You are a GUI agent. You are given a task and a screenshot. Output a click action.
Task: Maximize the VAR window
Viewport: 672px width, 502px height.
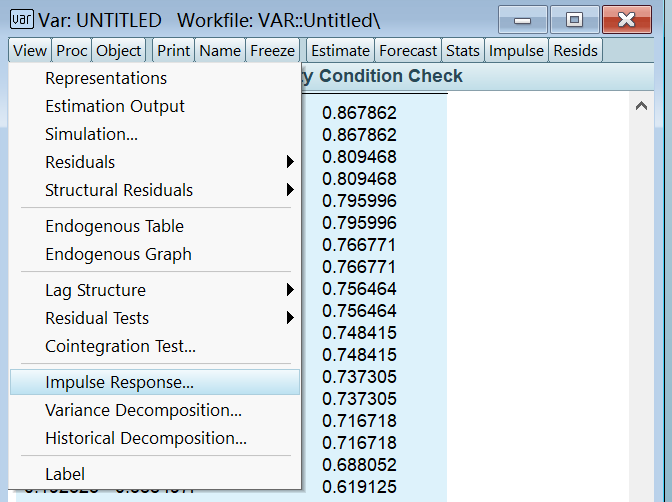coord(574,20)
